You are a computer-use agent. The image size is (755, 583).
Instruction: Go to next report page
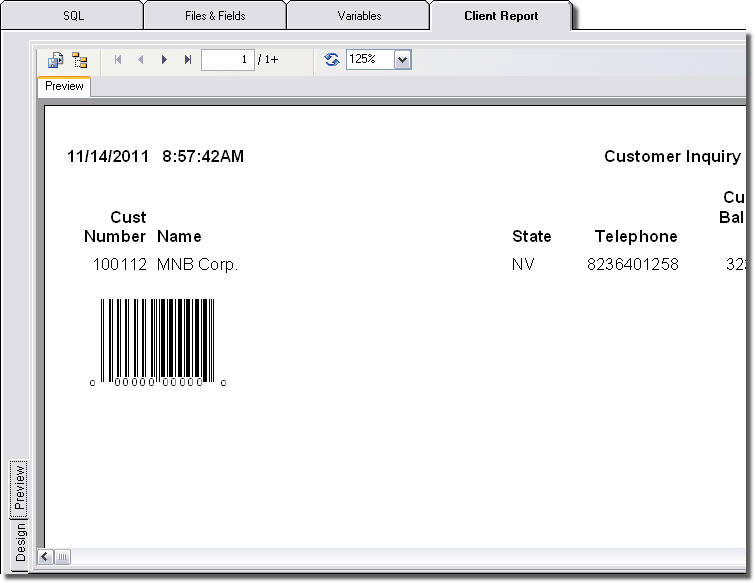(x=164, y=60)
